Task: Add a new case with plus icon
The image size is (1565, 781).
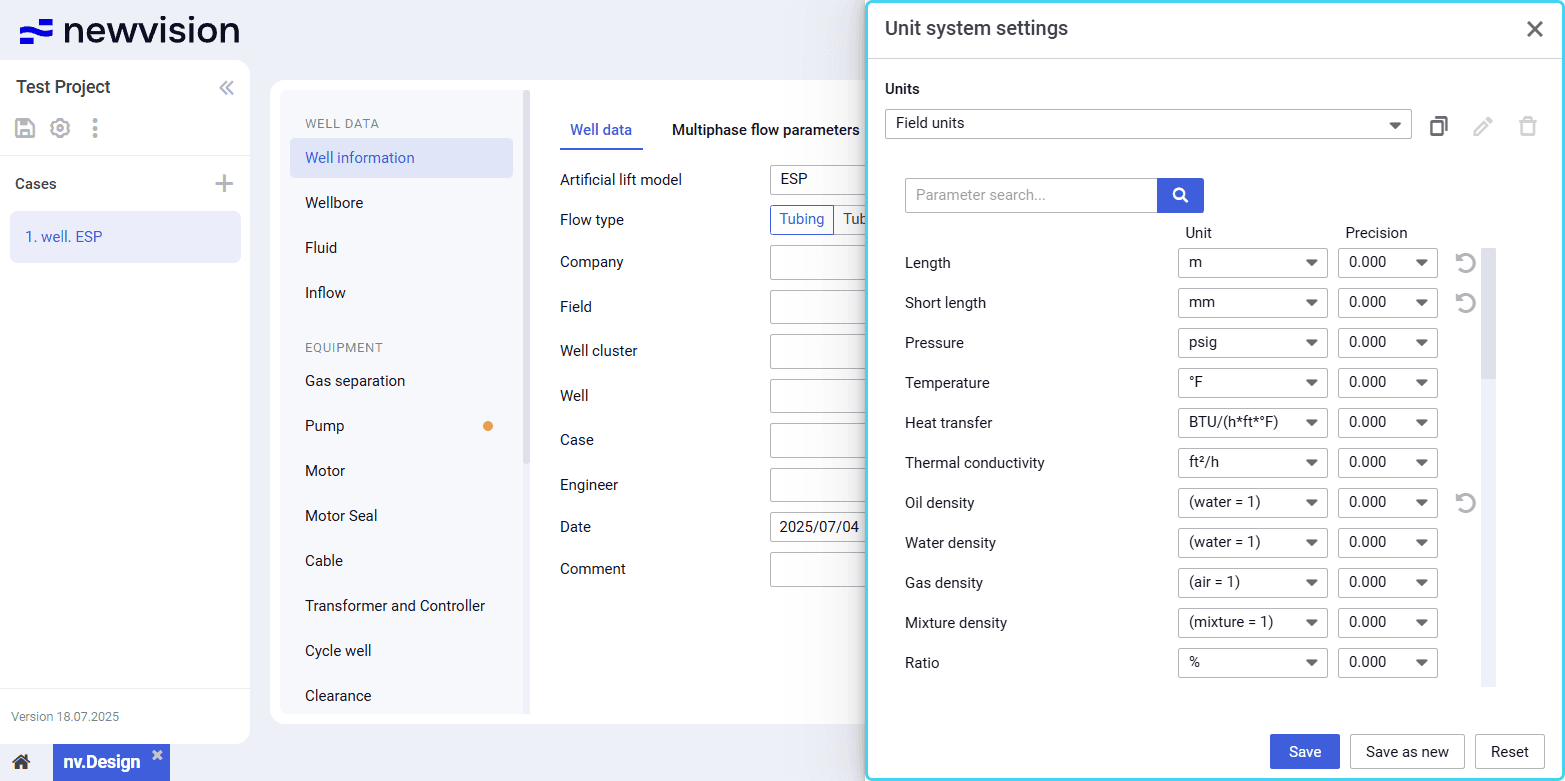Action: coord(224,184)
